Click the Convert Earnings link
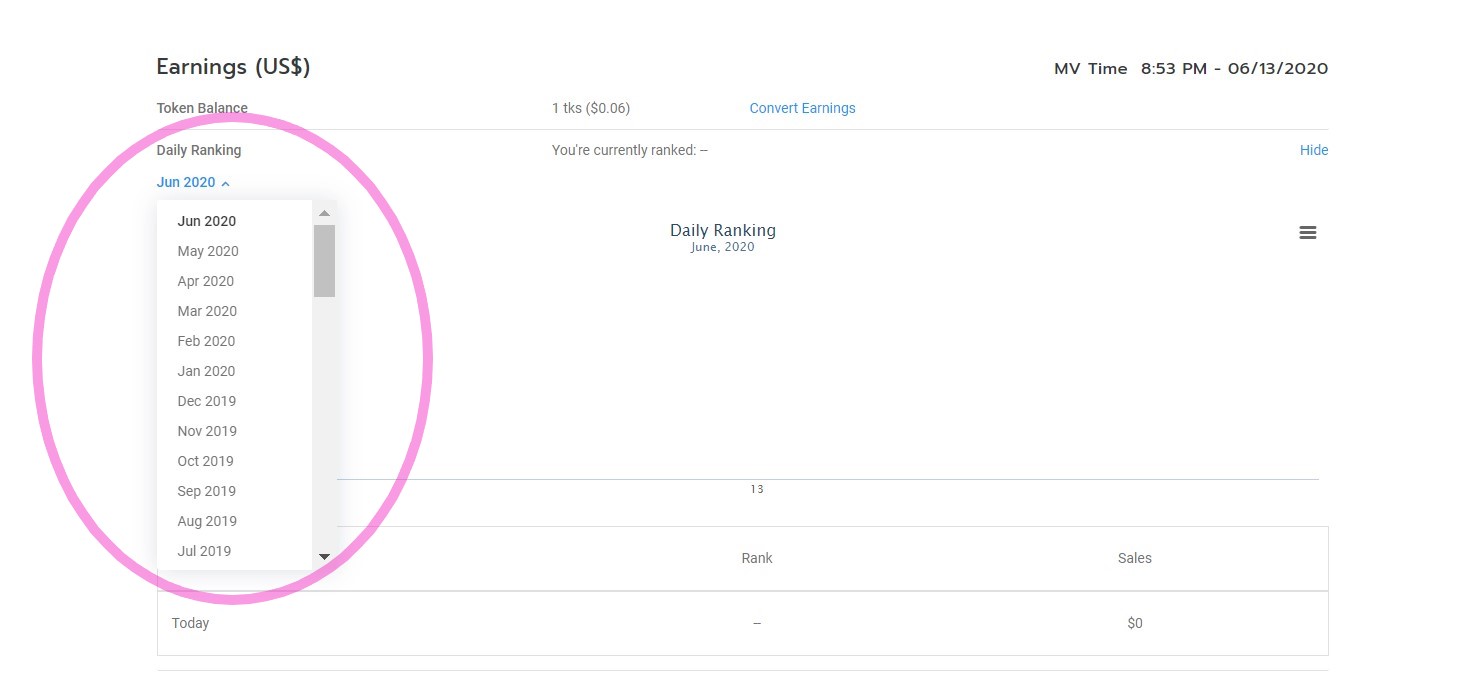The width and height of the screenshot is (1480, 681). (802, 108)
